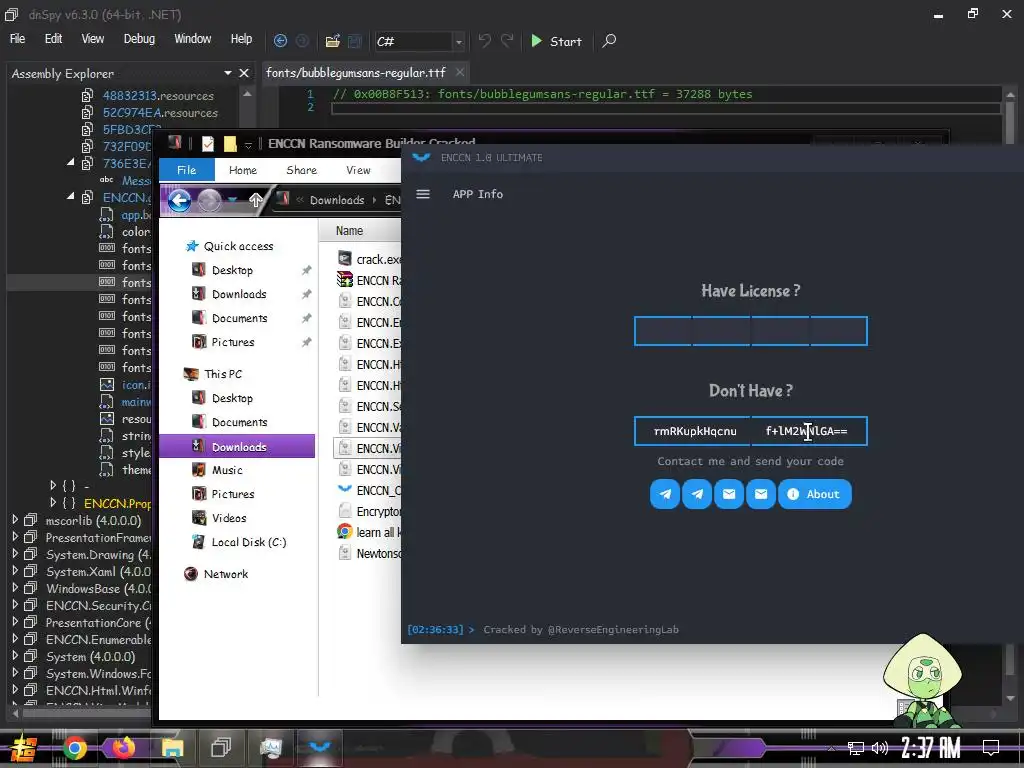Open Google Chrome from the taskbar
1024x768 pixels.
(74, 748)
